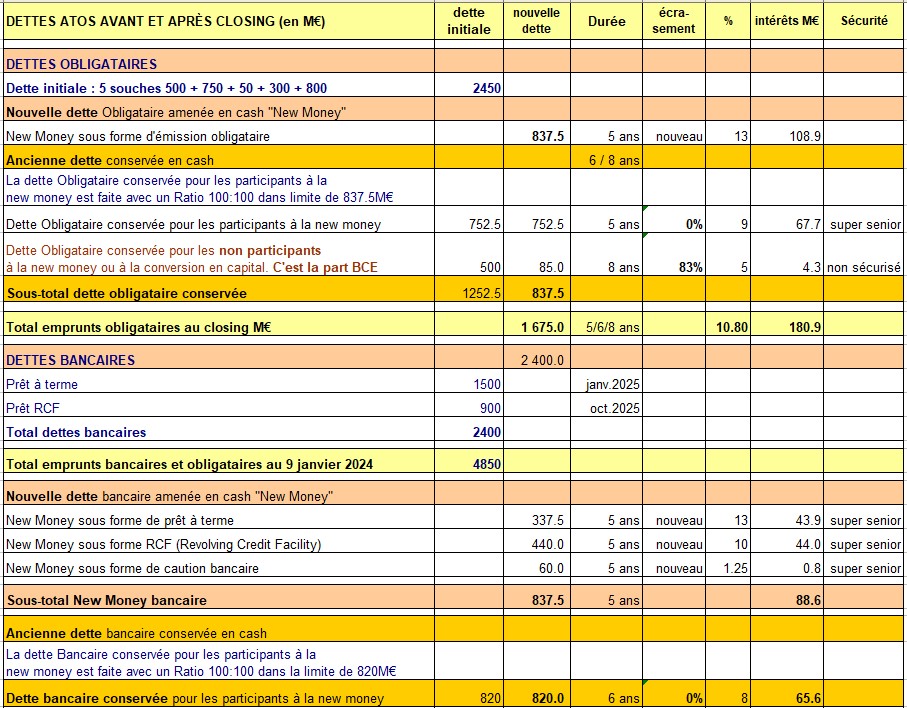Click 'New Money sous forme RCF' row label
907x708 pixels.
(163, 544)
